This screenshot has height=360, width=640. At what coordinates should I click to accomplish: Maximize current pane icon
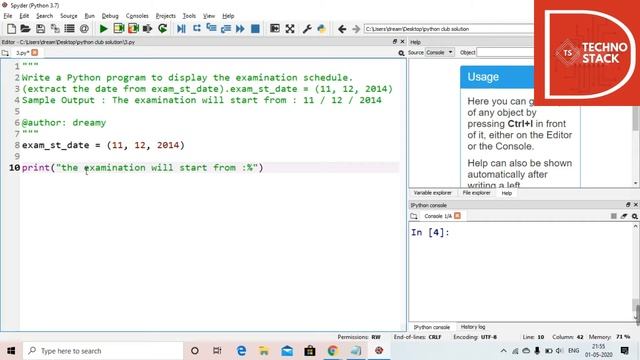coord(275,29)
